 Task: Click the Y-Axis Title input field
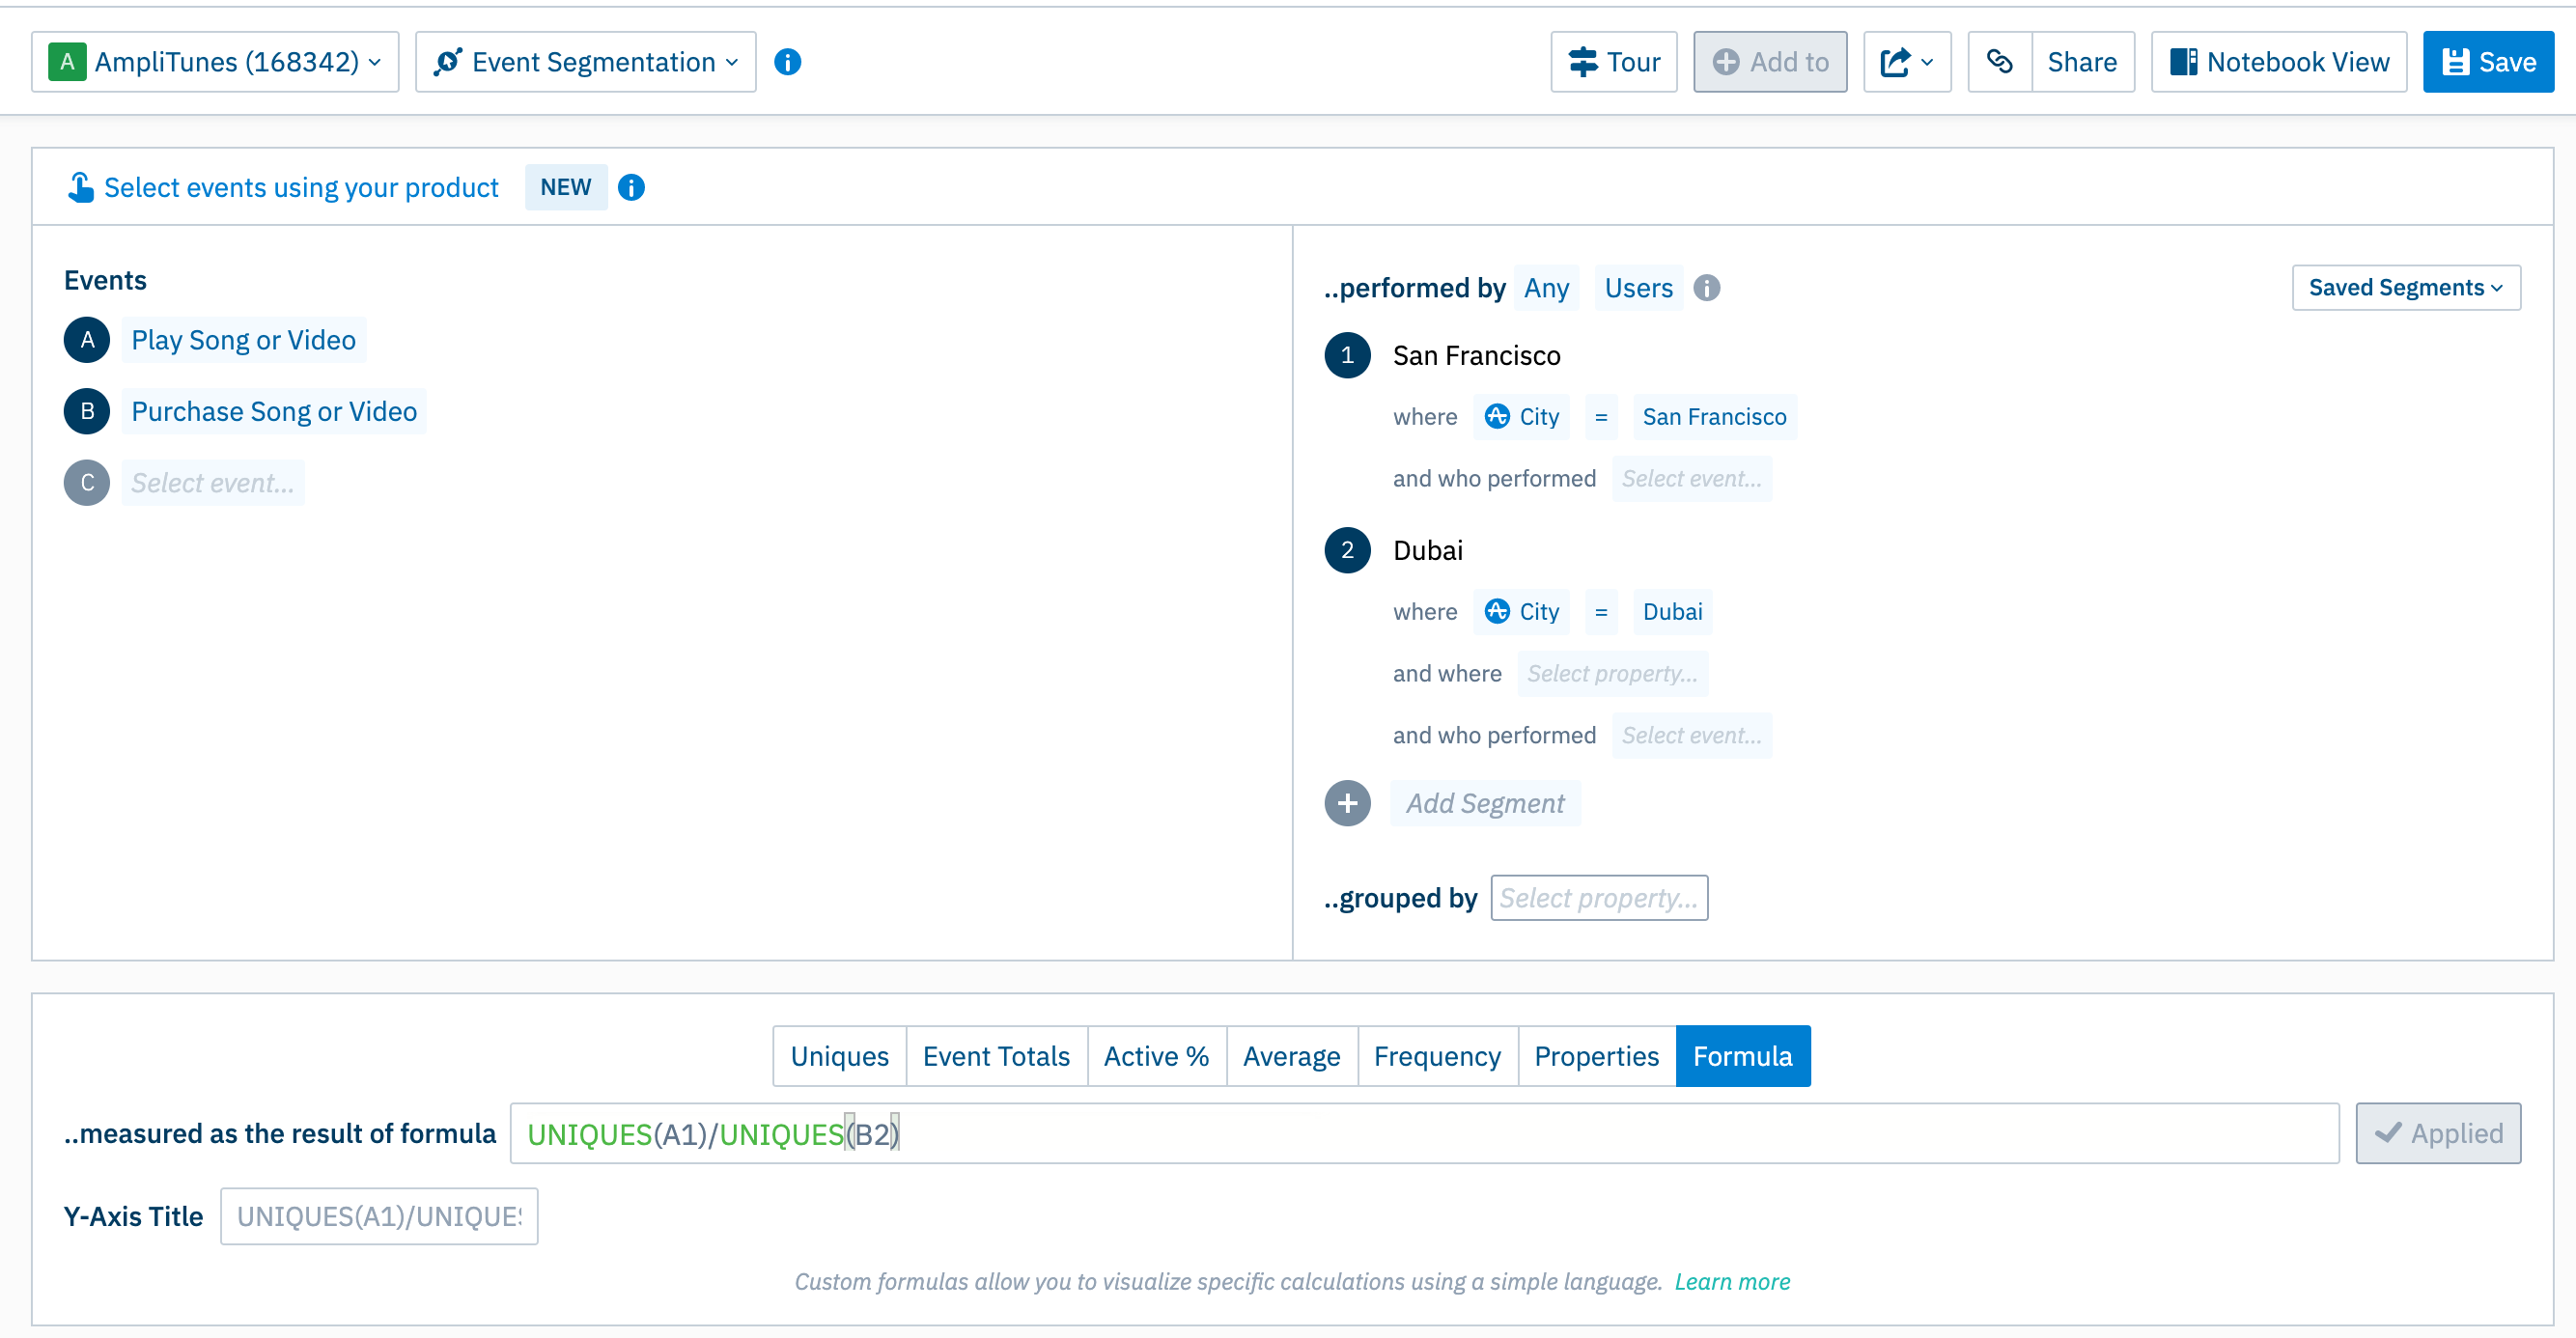379,1216
